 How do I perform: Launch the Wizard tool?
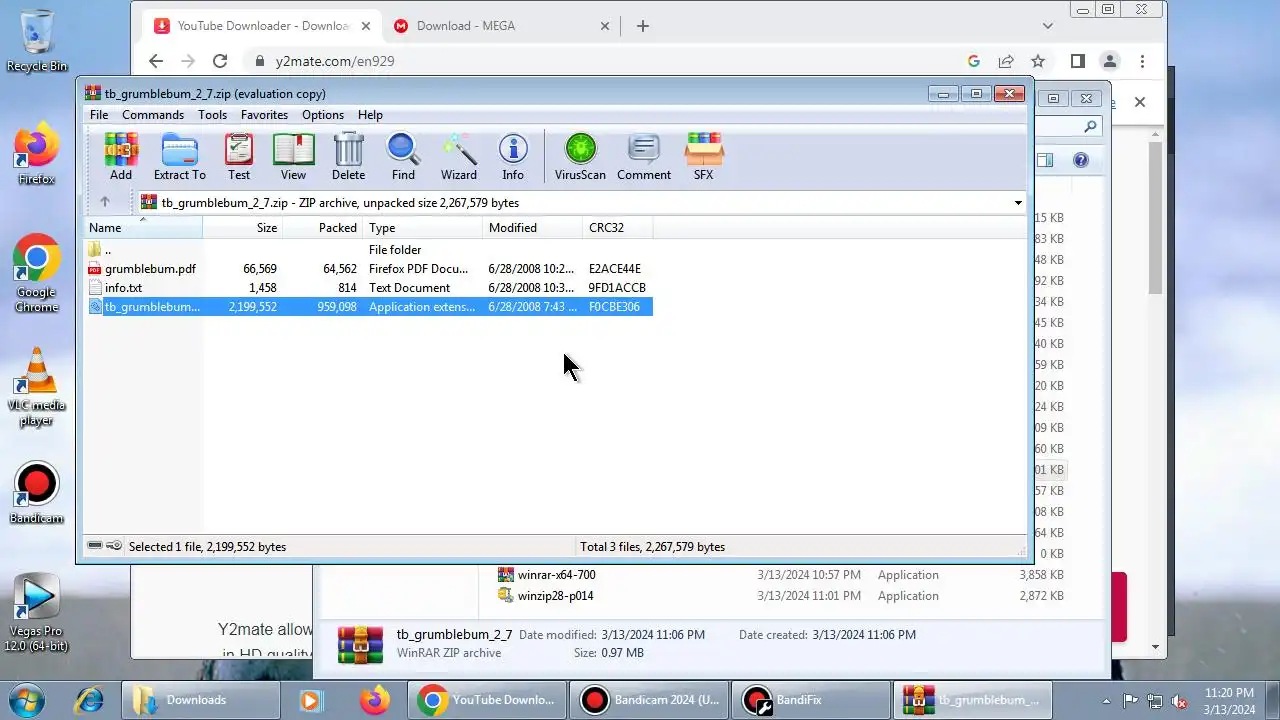point(459,157)
